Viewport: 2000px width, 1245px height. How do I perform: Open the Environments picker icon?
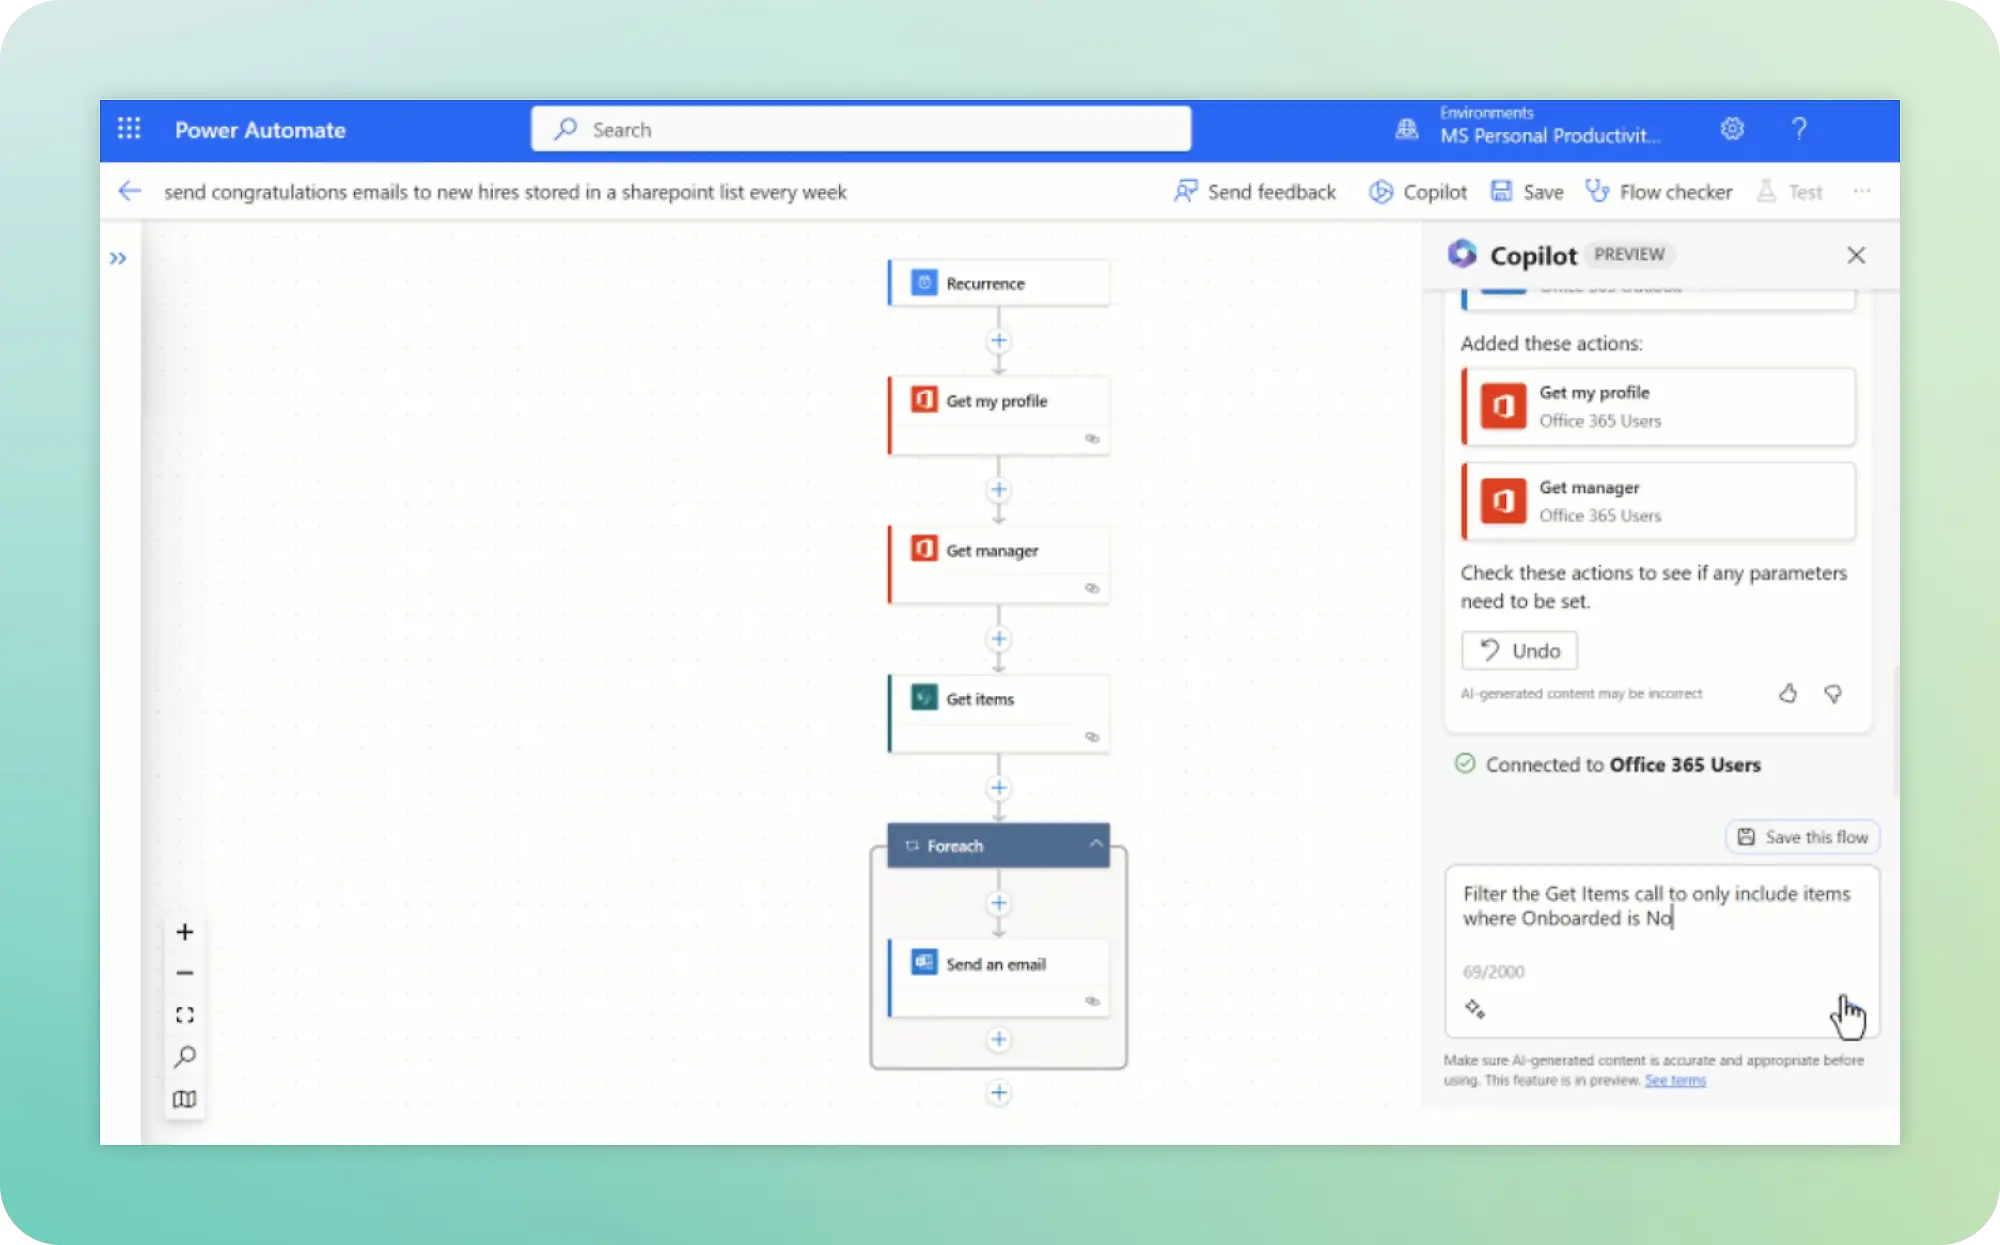(1406, 129)
